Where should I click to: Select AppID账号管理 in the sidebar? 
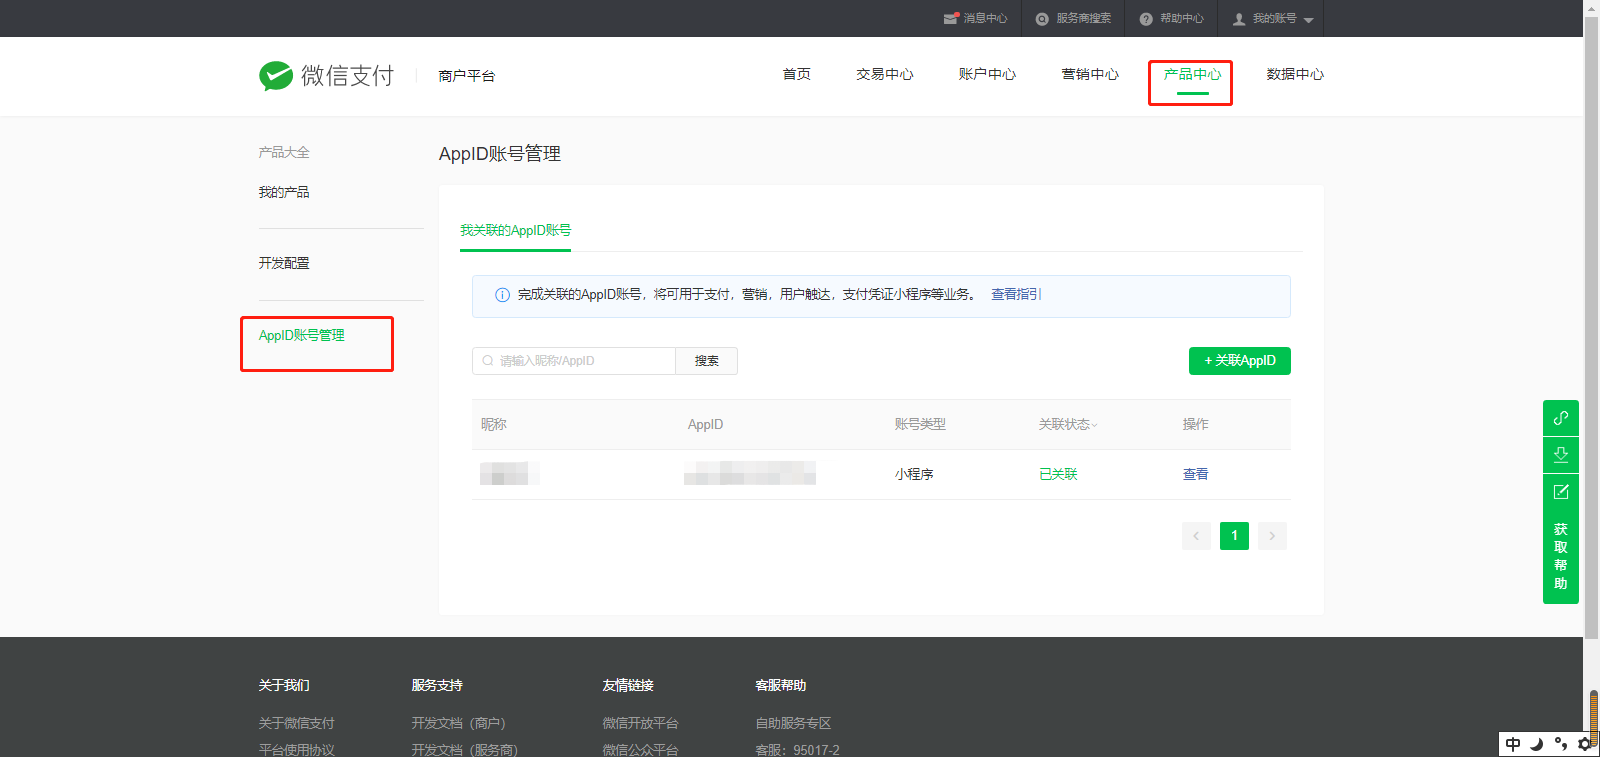point(301,335)
